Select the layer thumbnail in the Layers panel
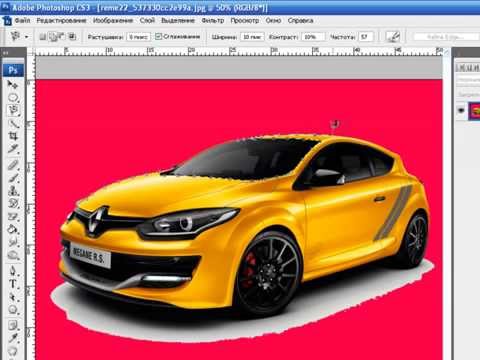 pyautogui.click(x=475, y=111)
